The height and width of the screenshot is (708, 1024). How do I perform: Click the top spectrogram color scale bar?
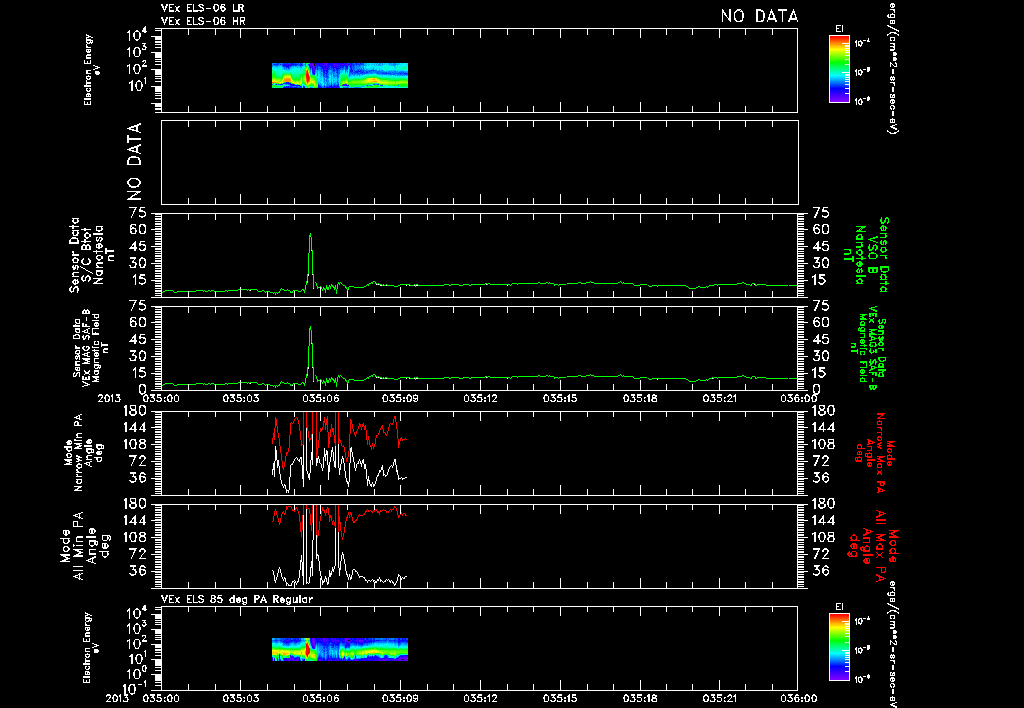(839, 69)
